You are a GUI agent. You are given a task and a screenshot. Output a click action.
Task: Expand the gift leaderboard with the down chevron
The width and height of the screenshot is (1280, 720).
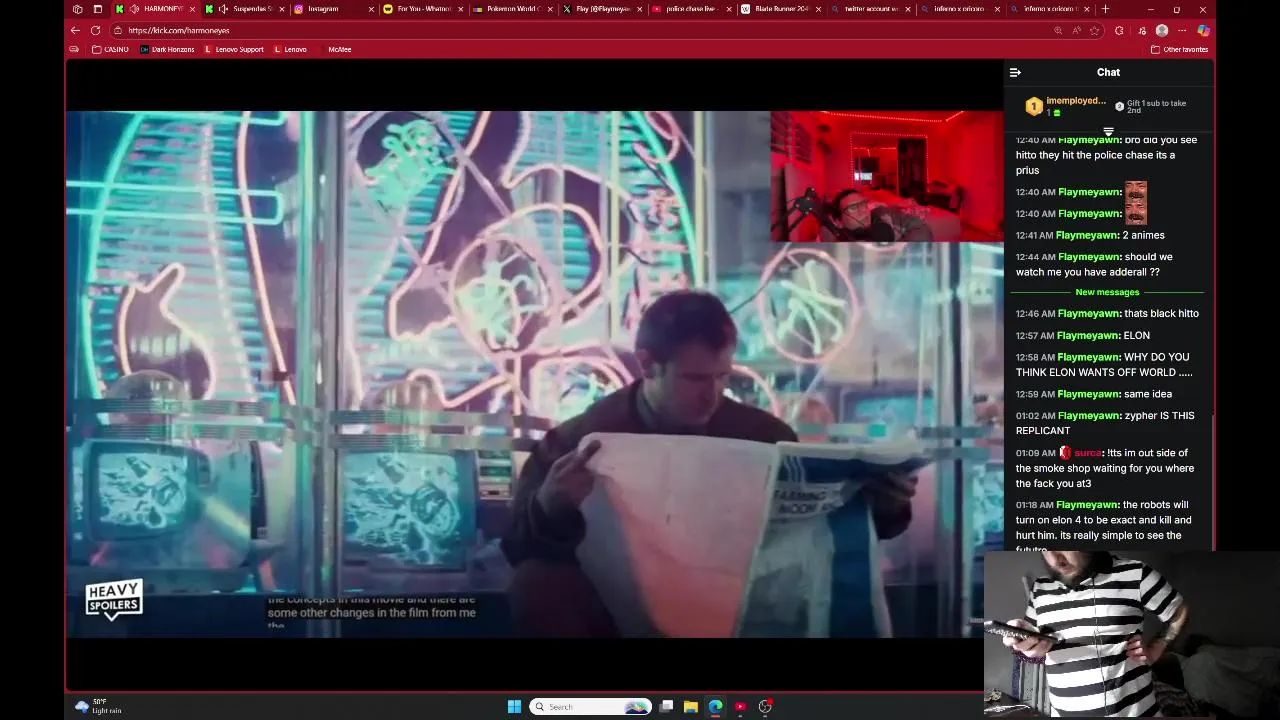[1108, 132]
